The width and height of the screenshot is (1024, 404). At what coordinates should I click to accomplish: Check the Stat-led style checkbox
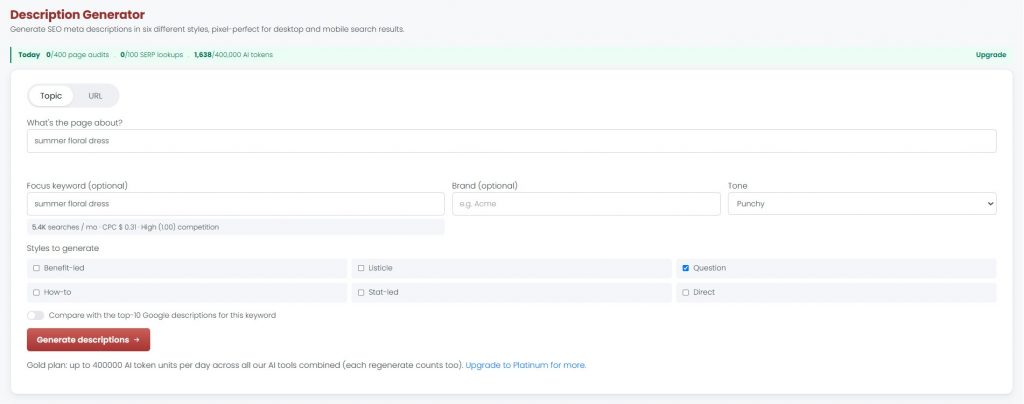[361, 292]
